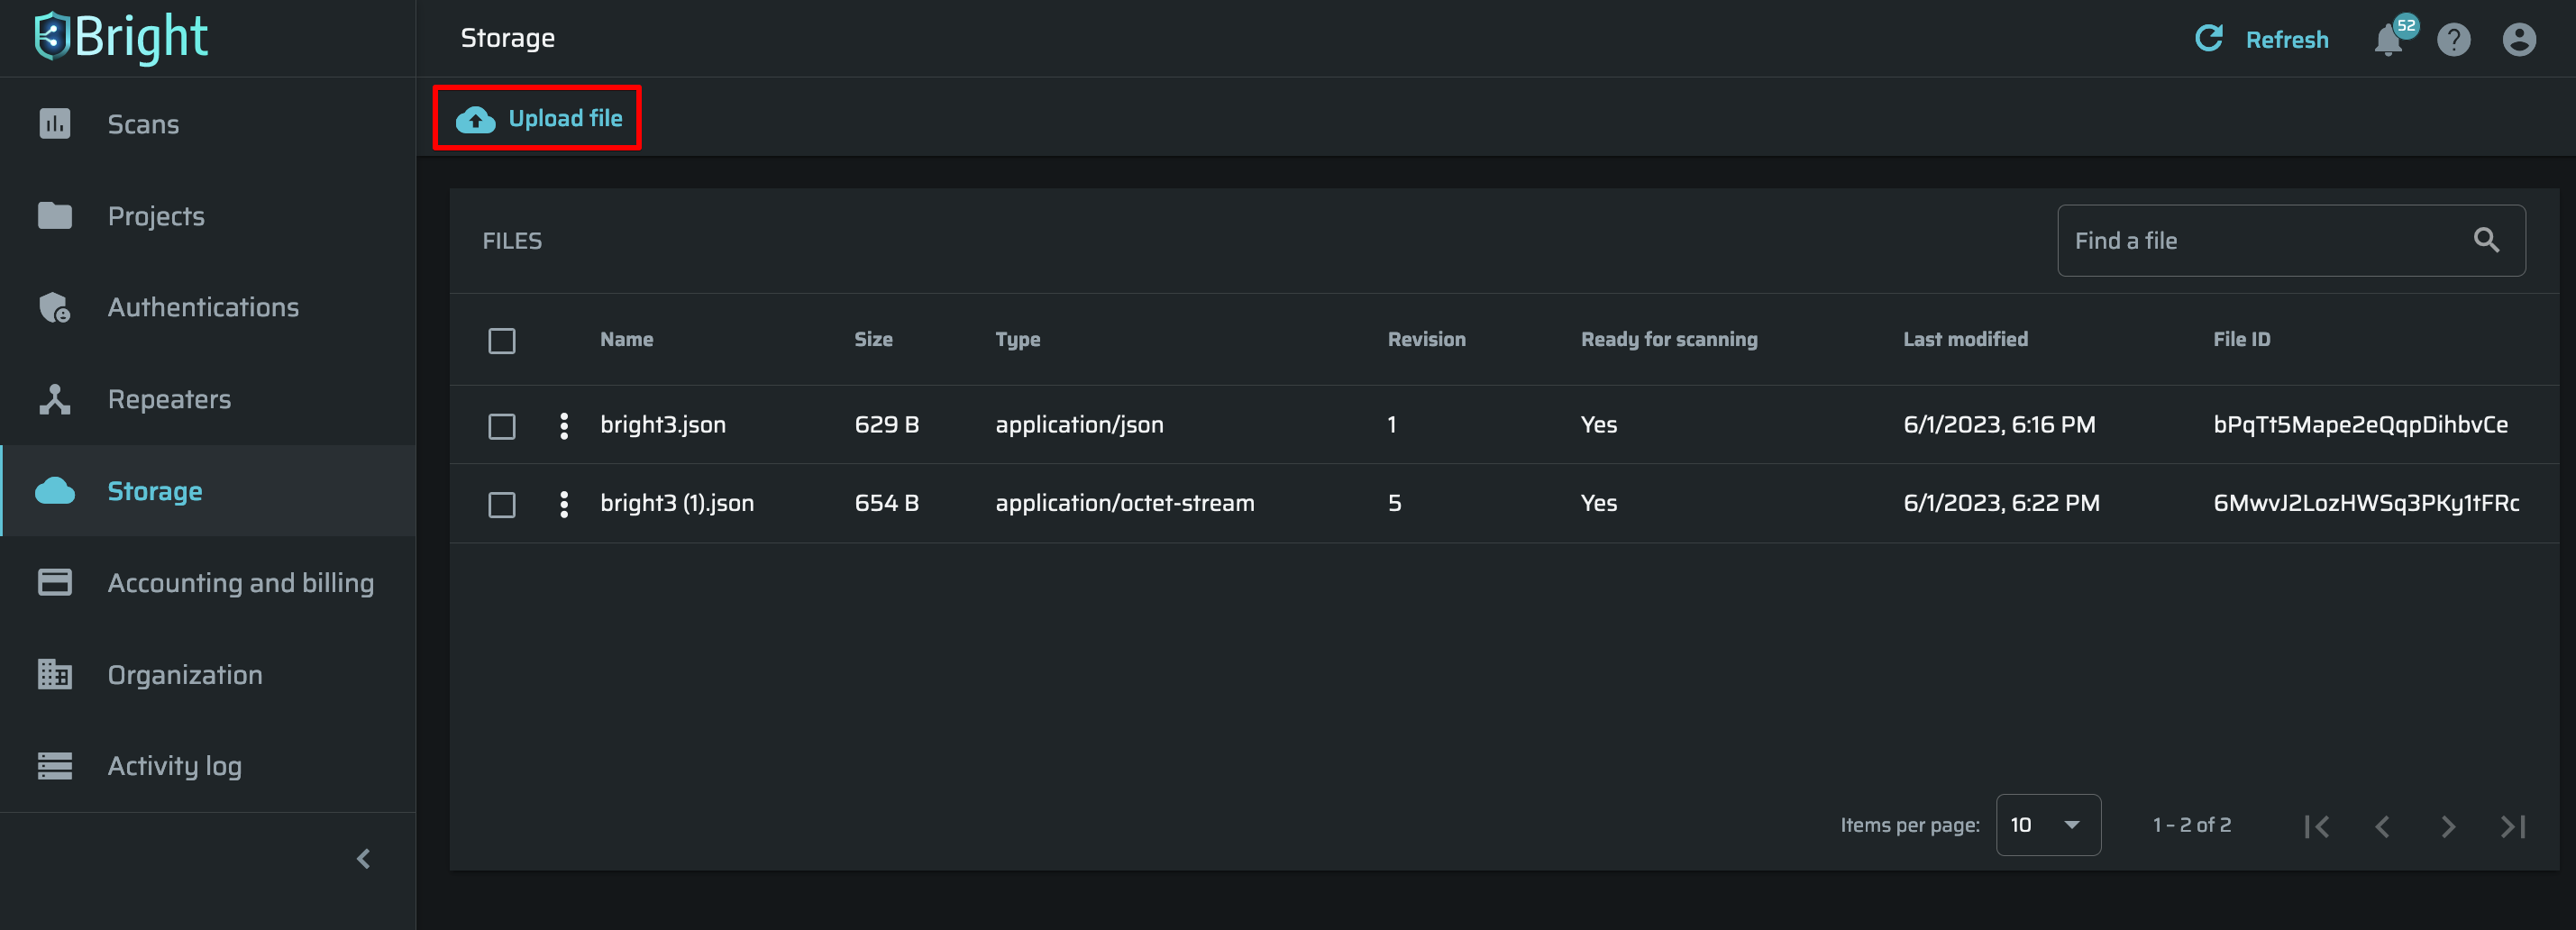The width and height of the screenshot is (2576, 930).
Task: Click the circular refresh arrow icon
Action: (2208, 38)
